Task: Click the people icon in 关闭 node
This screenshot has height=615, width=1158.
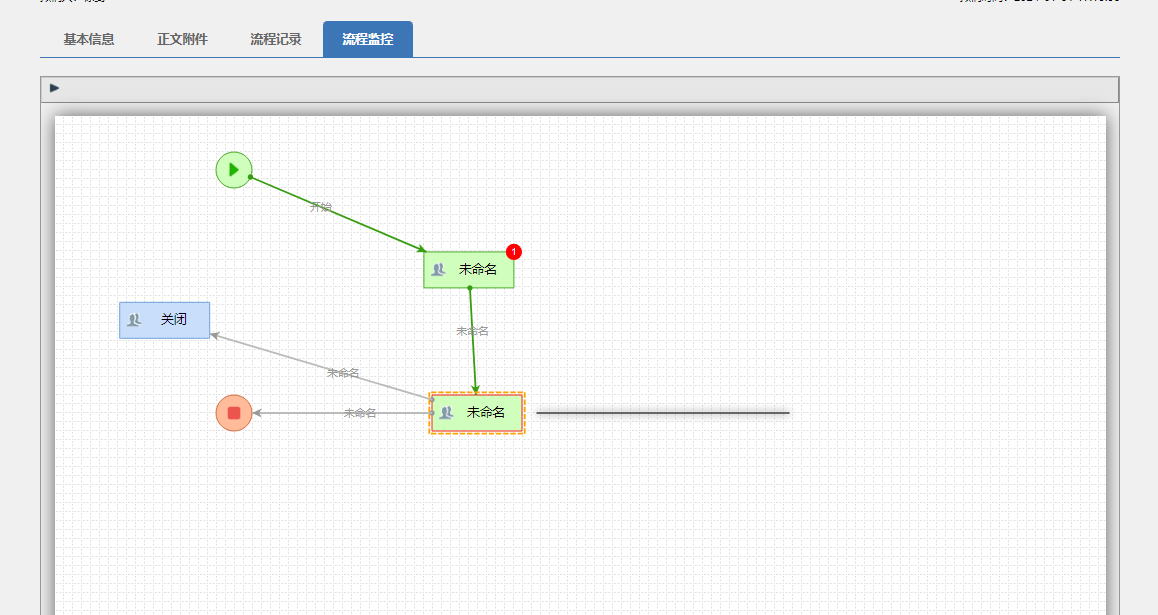Action: click(134, 320)
